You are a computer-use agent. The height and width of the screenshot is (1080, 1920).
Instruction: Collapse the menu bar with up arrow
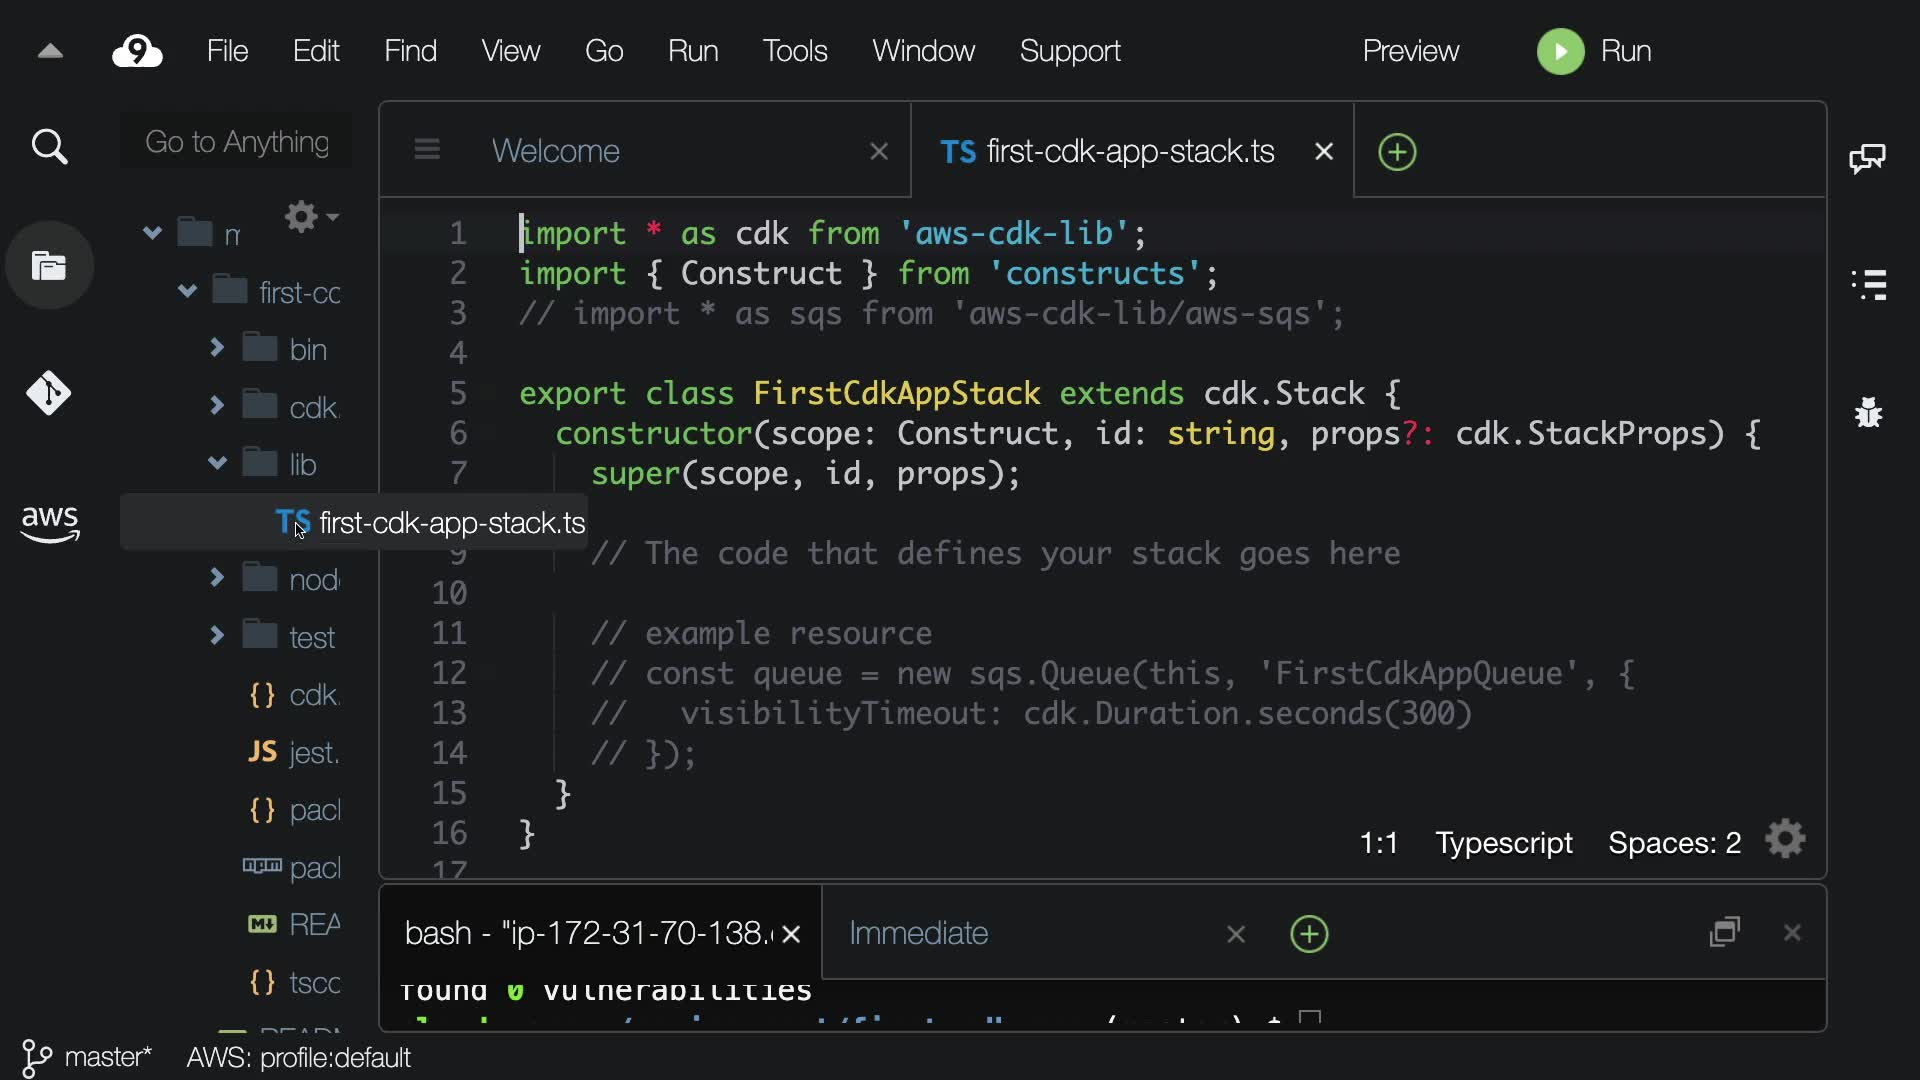(50, 51)
